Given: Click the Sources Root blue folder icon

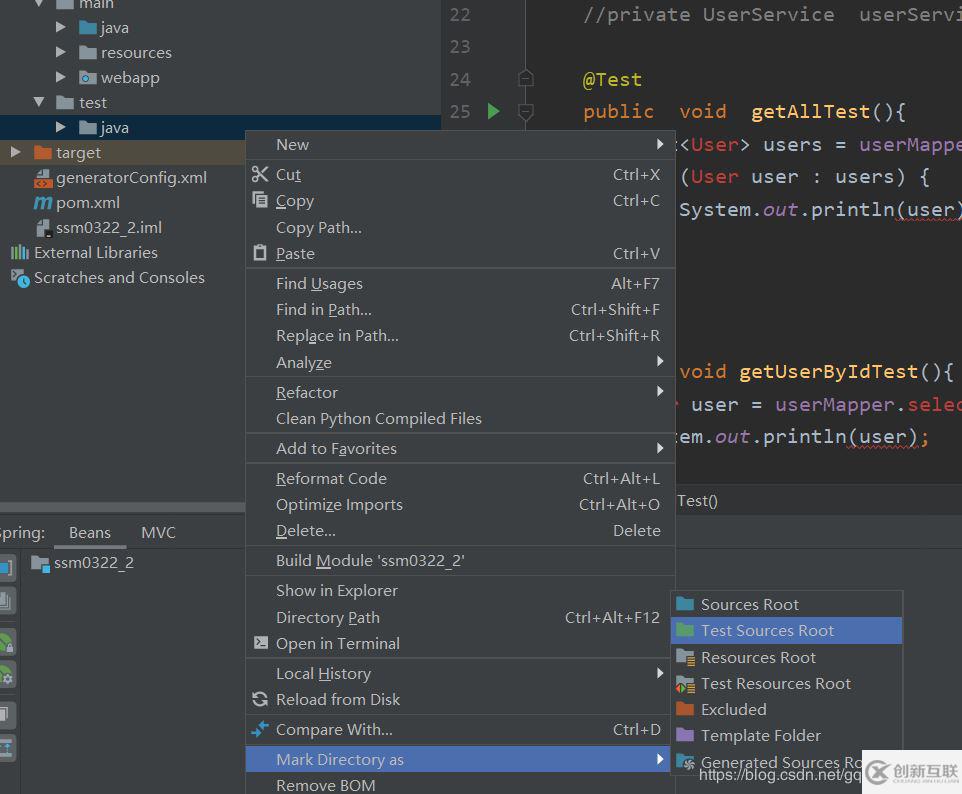Looking at the screenshot, I should tap(685, 604).
